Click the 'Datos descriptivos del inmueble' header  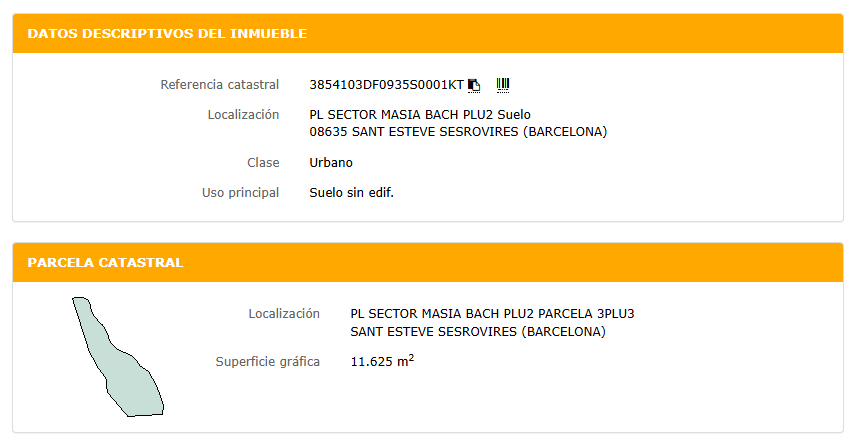pyautogui.click(x=167, y=34)
